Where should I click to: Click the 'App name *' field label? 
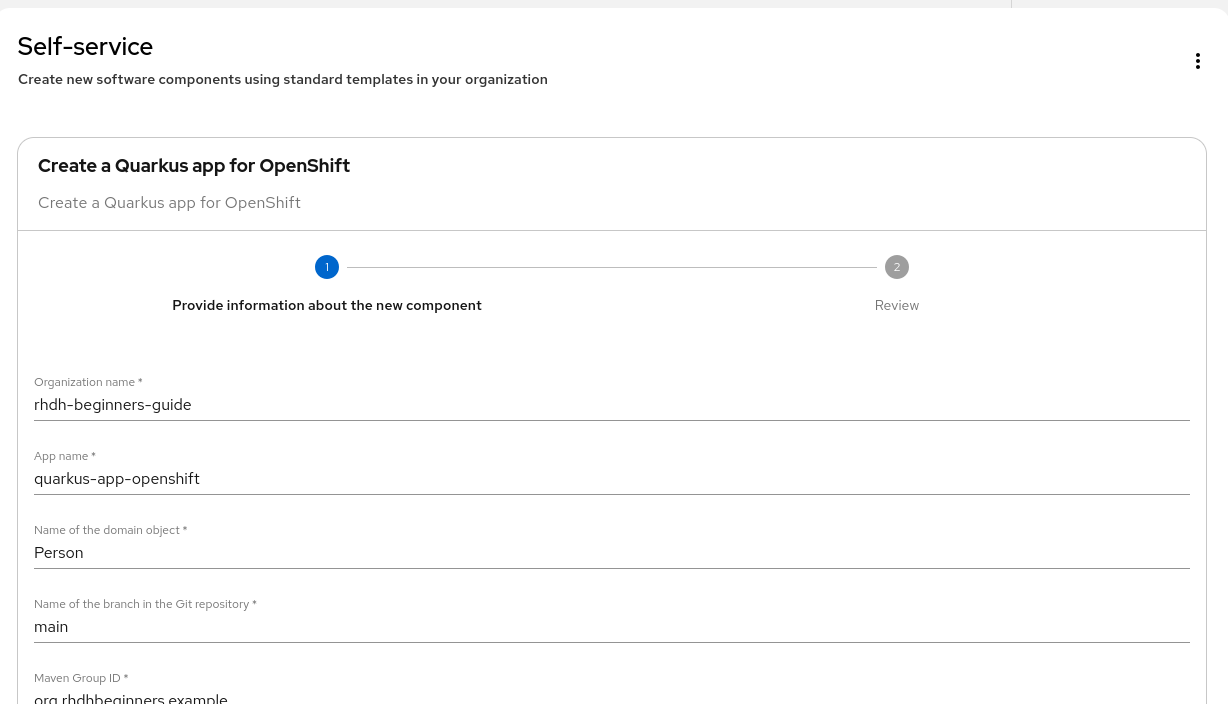click(x=65, y=456)
